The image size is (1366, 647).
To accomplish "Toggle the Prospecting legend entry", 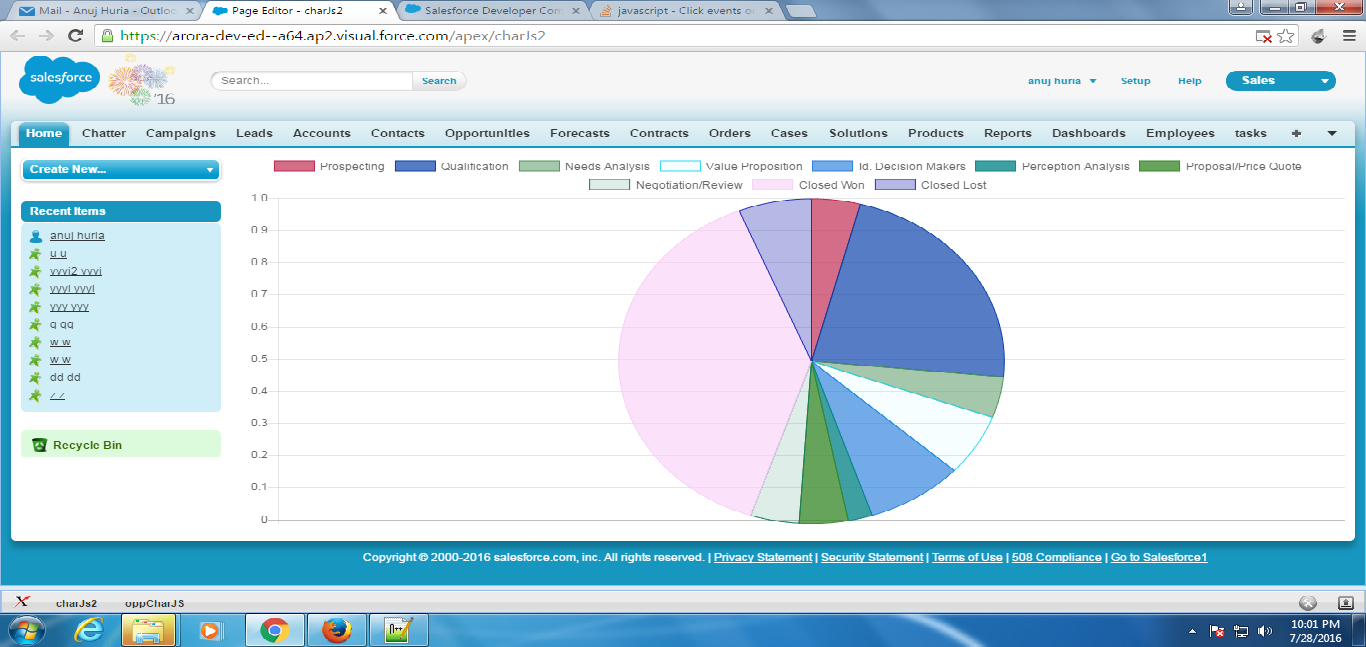I will pos(329,166).
